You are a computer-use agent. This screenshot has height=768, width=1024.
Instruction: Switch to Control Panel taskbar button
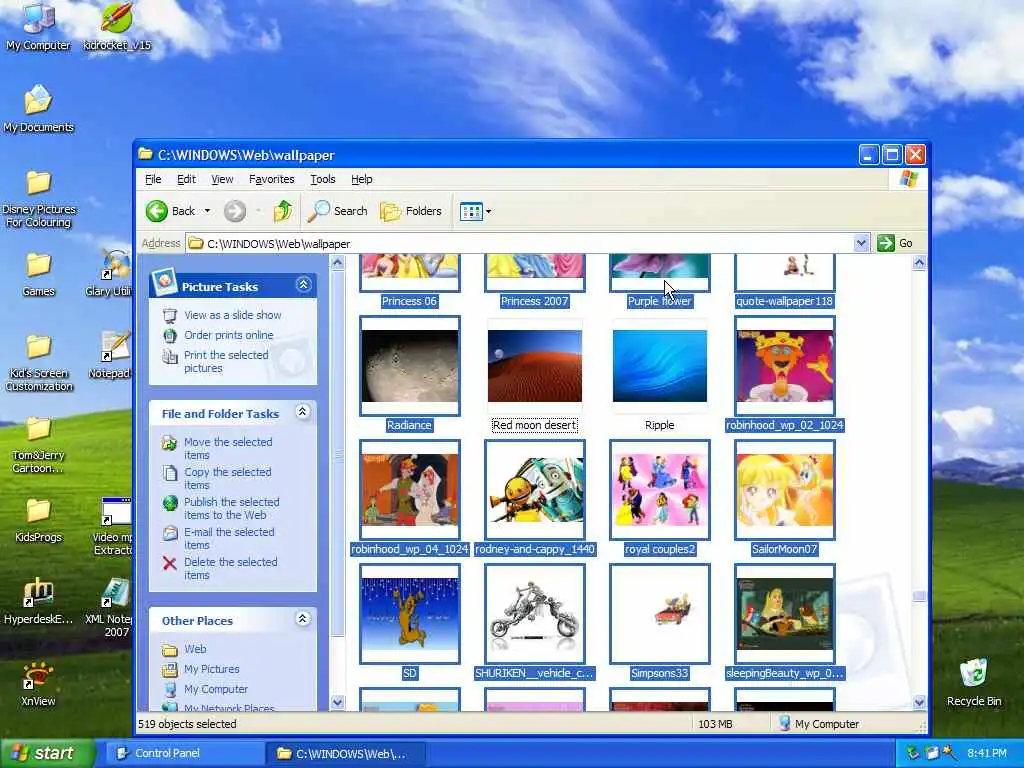[x=185, y=753]
